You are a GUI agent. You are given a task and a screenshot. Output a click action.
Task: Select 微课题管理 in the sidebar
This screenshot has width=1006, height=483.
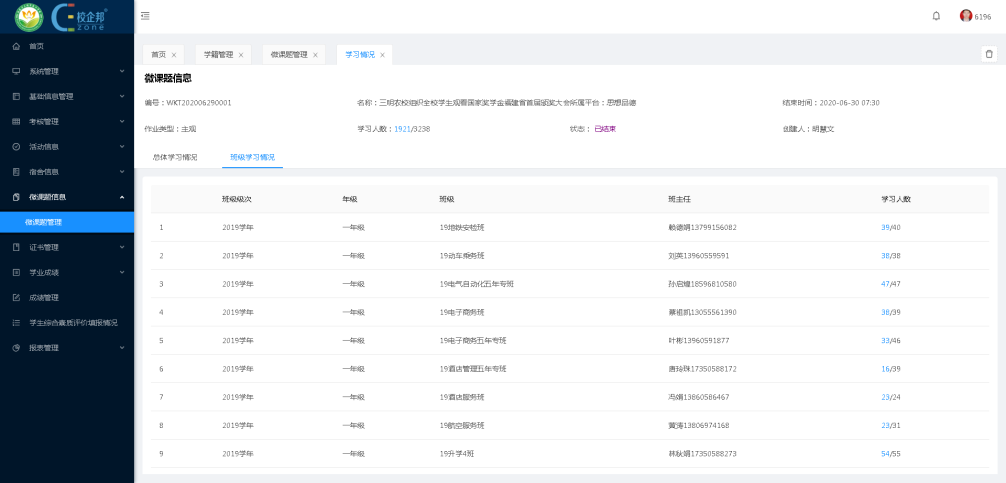[44, 222]
